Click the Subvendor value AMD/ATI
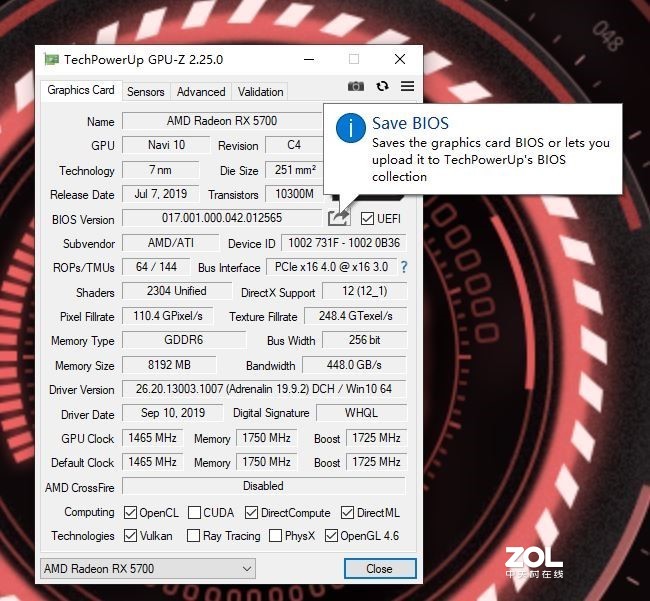 click(170, 242)
